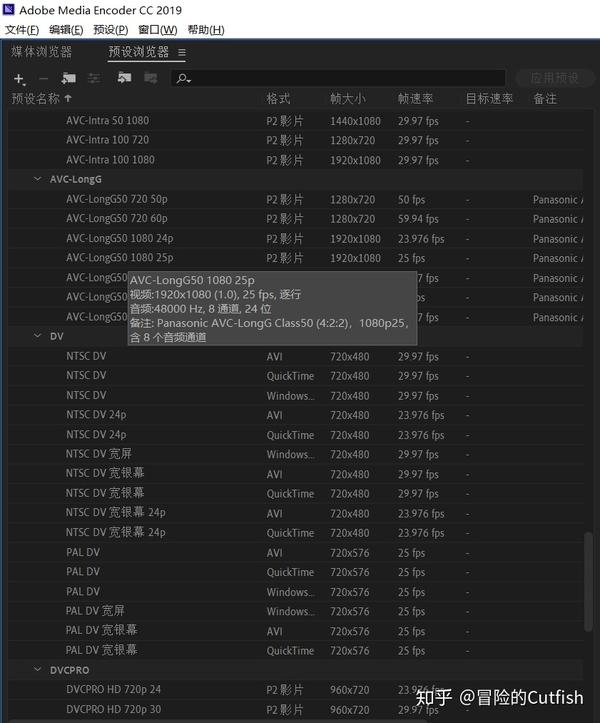Open the 帮助(H) menu
Image resolution: width=600 pixels, height=723 pixels.
206,30
